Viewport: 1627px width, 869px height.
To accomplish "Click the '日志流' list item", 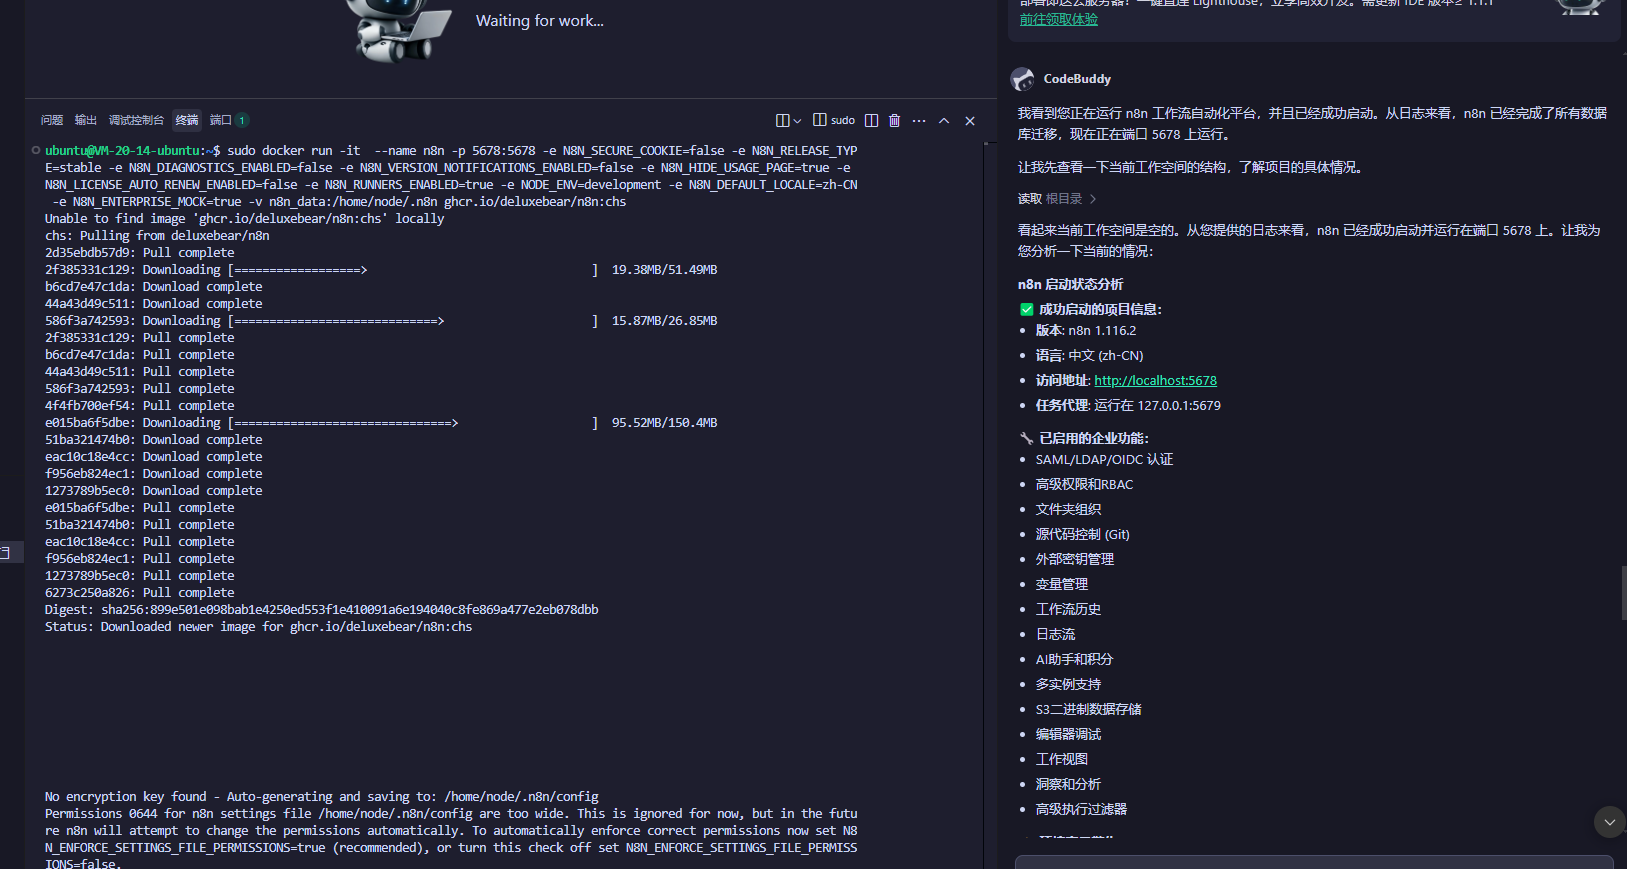I will [1055, 634].
